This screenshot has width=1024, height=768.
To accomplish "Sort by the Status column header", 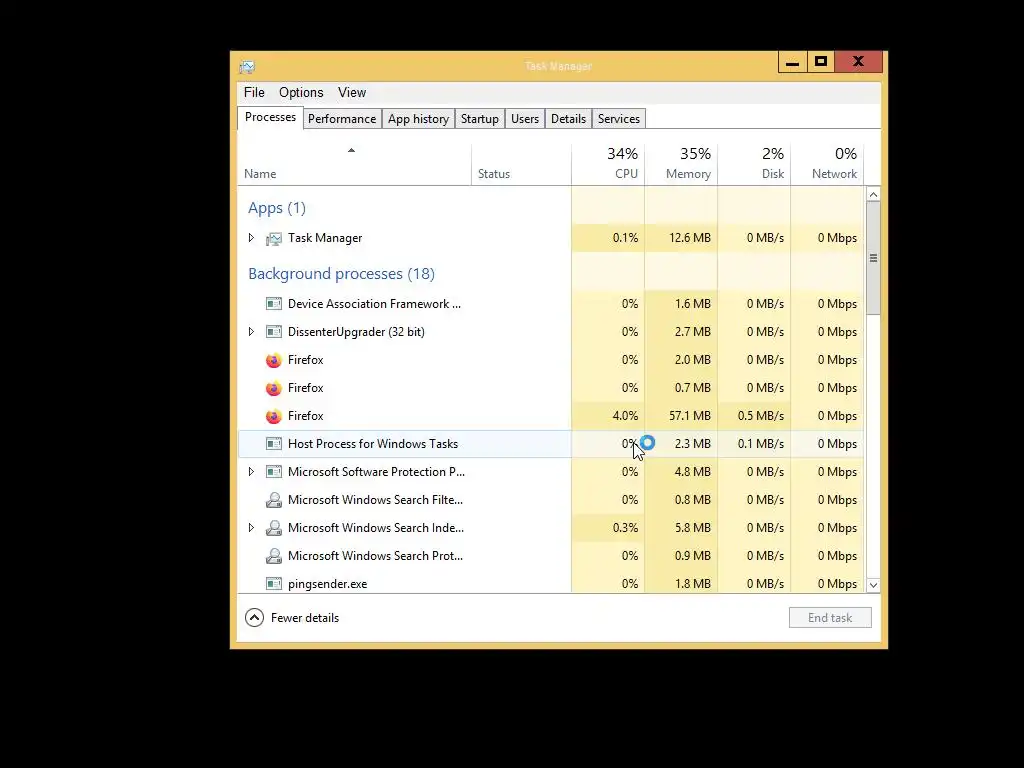I will (521, 165).
